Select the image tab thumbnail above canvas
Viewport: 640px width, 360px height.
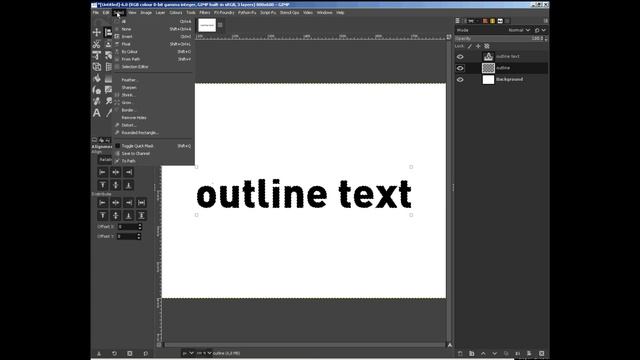207,25
